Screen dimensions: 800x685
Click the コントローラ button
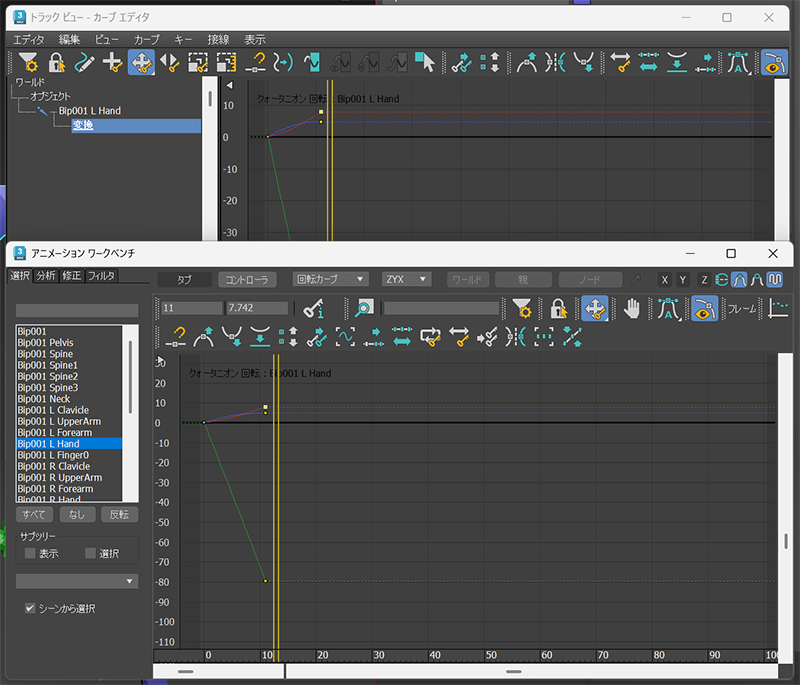[247, 280]
